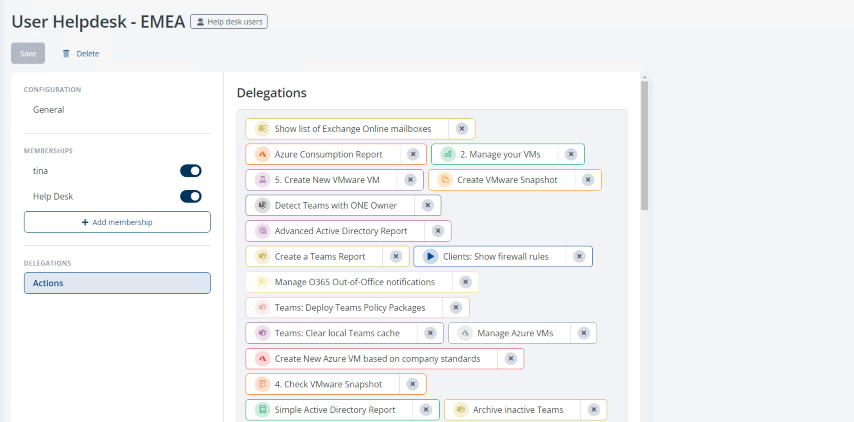Click the Archive inactive Teams icon

point(461,410)
